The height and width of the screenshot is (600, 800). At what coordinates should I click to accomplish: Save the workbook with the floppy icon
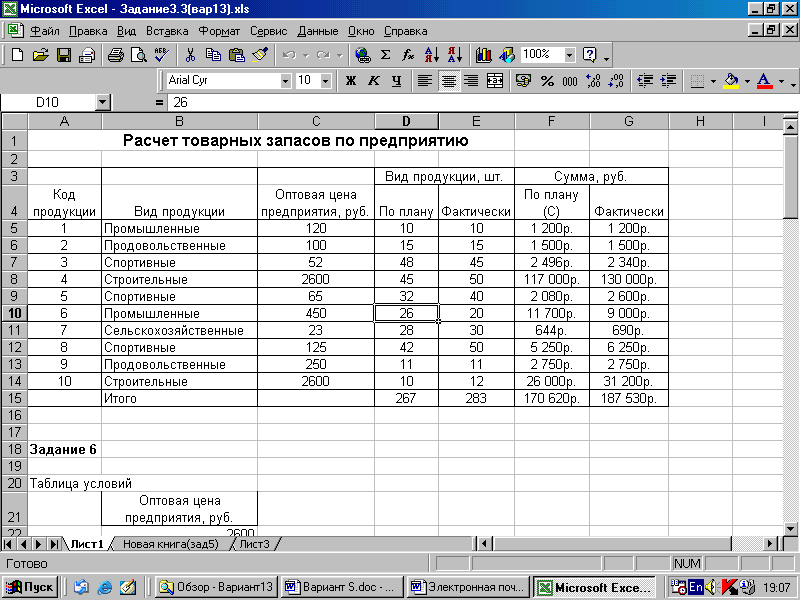[x=64, y=55]
